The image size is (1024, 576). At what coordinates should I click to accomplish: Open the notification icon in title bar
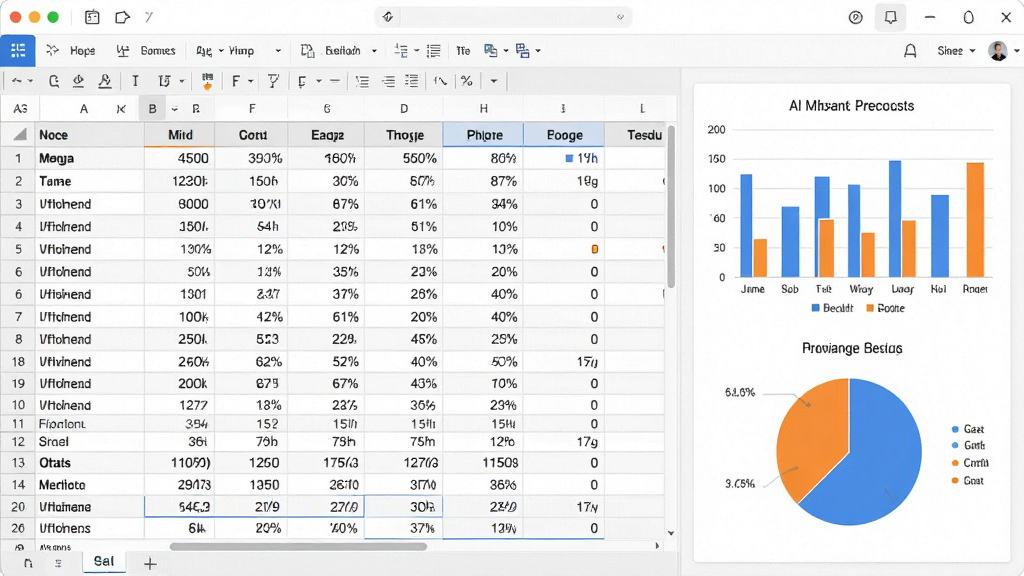click(x=891, y=17)
